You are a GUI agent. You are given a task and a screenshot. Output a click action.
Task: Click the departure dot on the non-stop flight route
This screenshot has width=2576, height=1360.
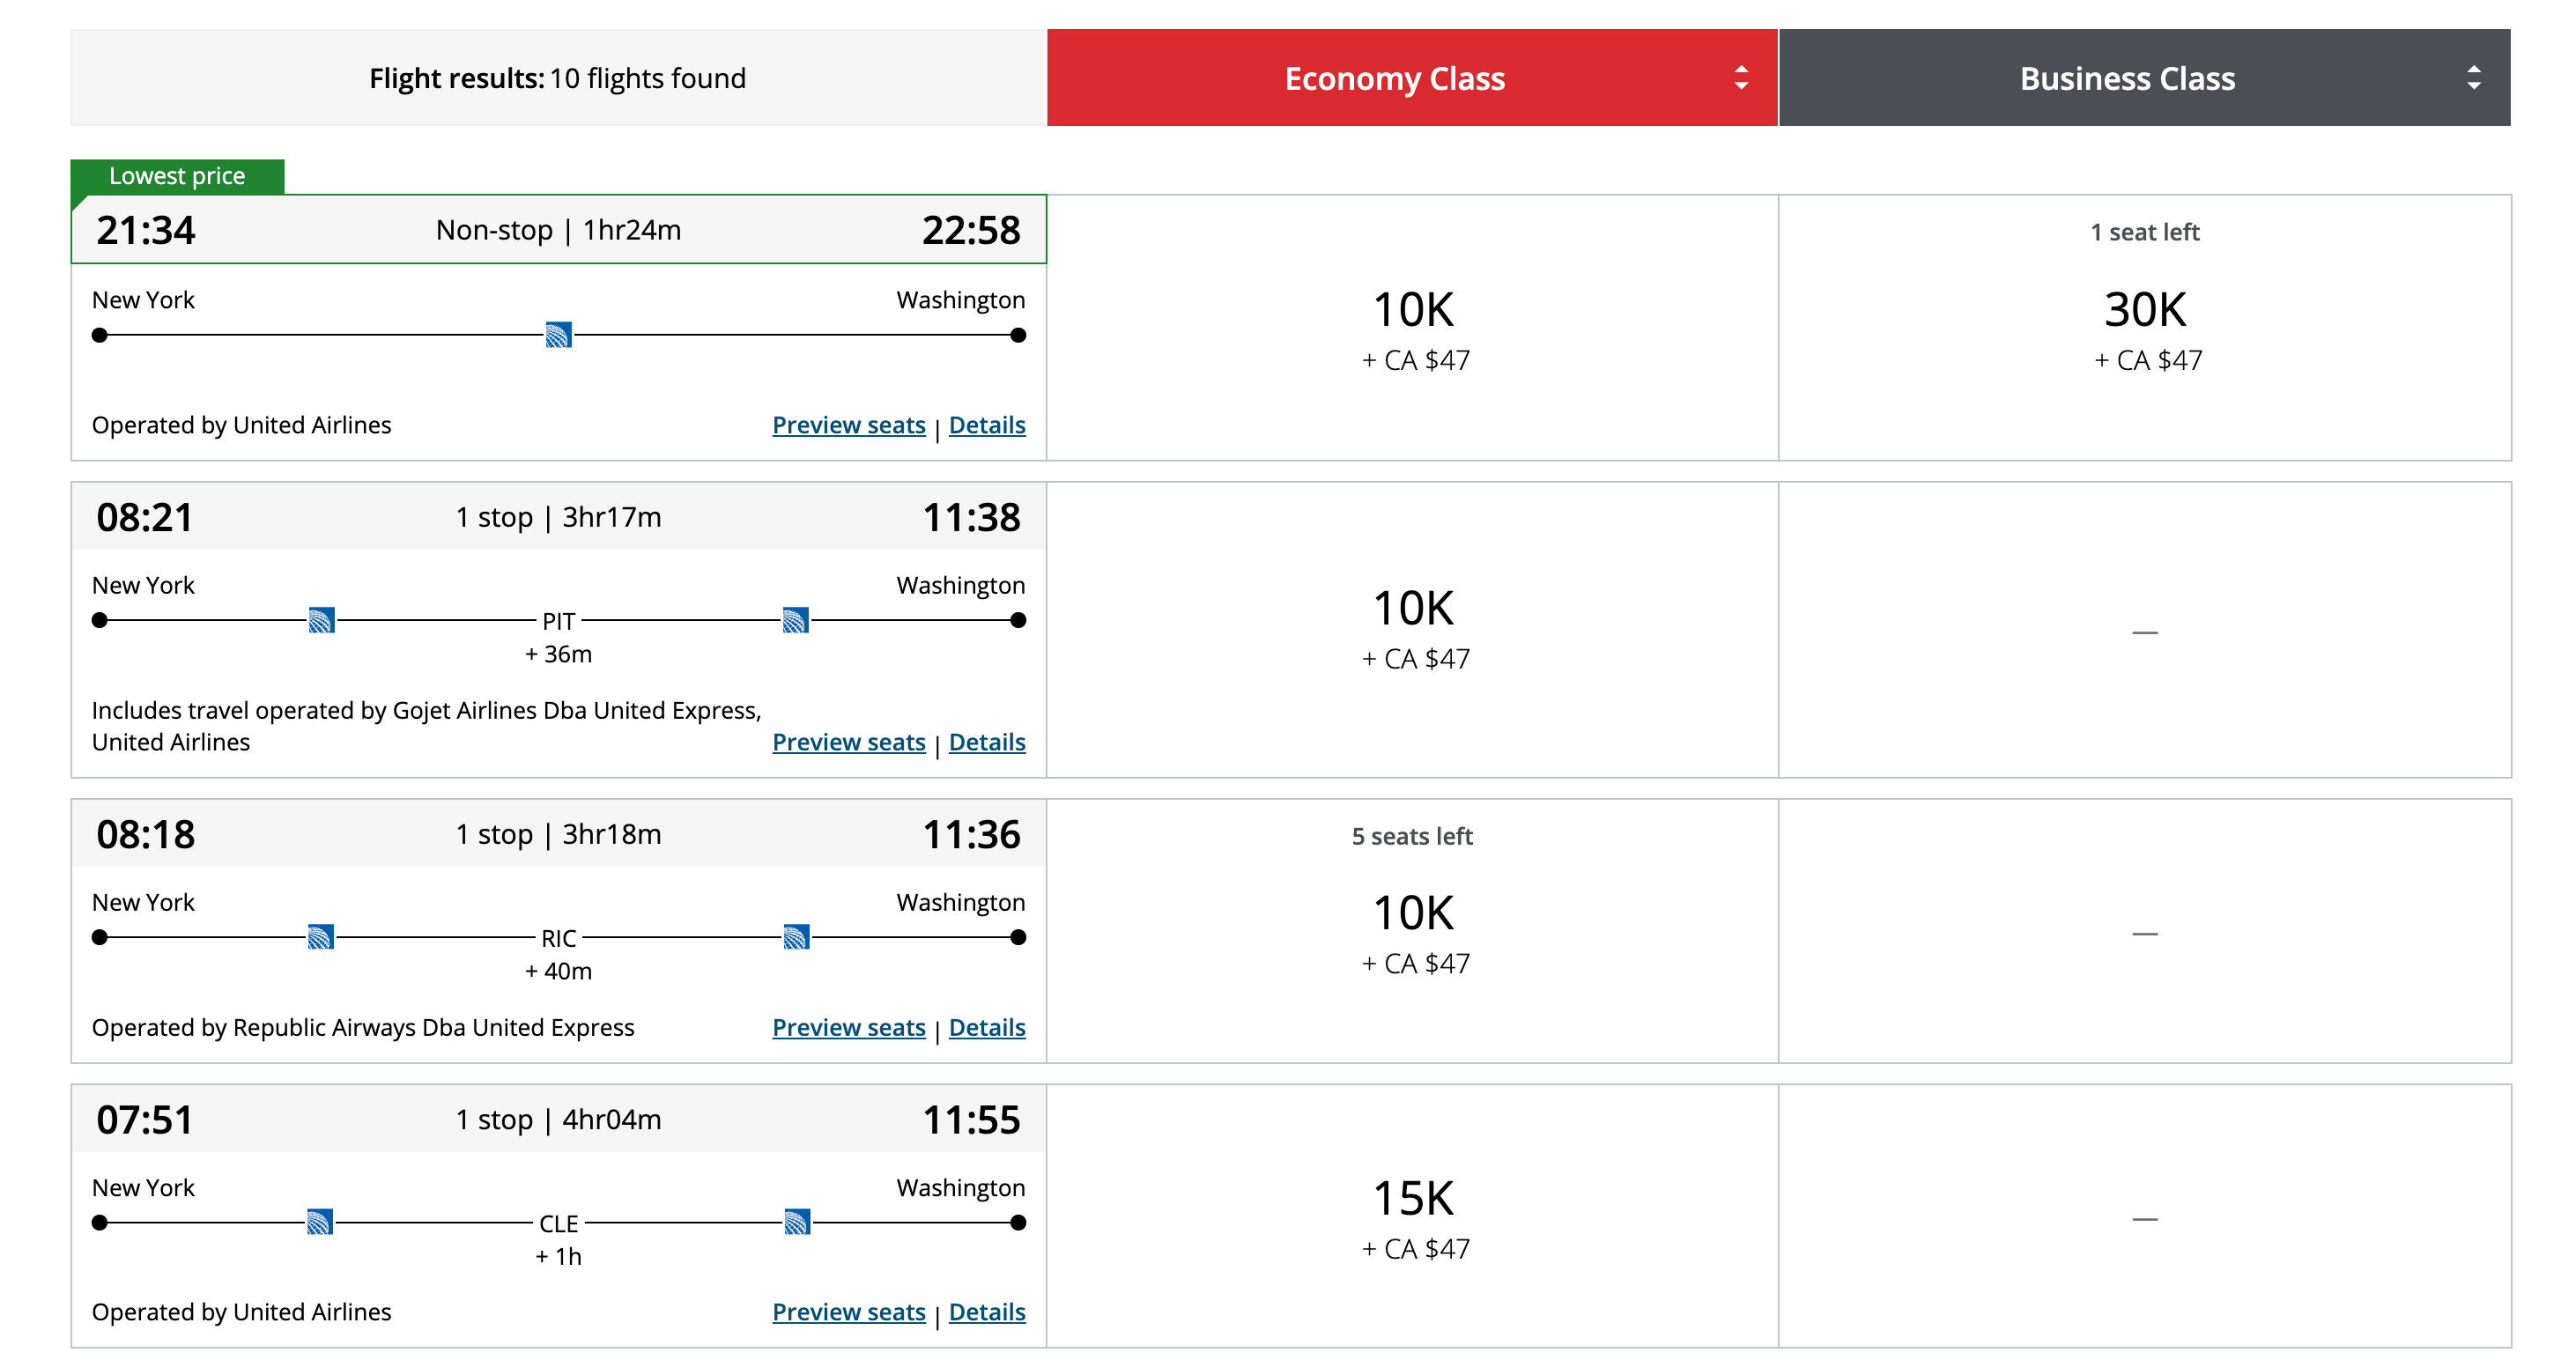100,336
